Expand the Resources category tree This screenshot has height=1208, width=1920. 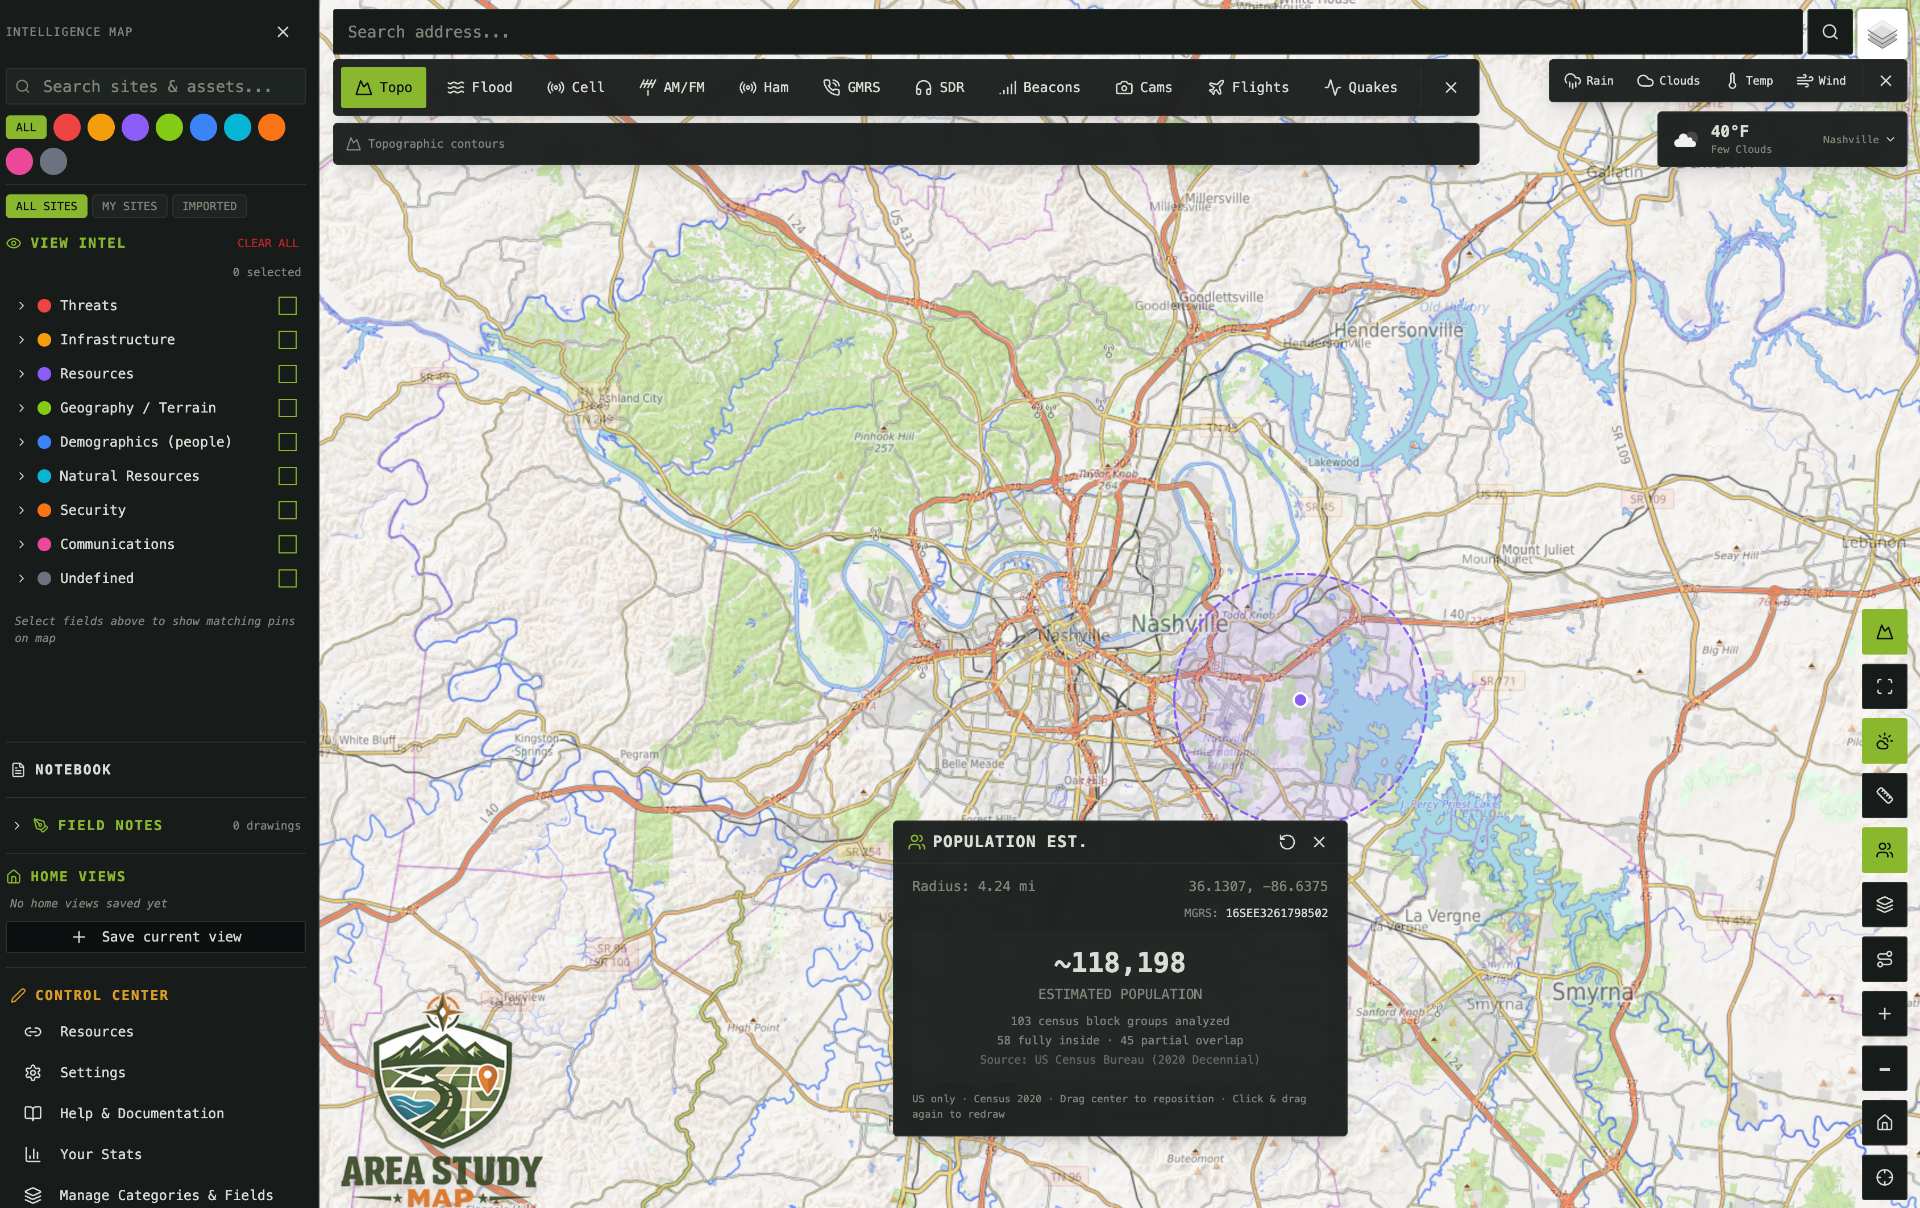pos(21,374)
